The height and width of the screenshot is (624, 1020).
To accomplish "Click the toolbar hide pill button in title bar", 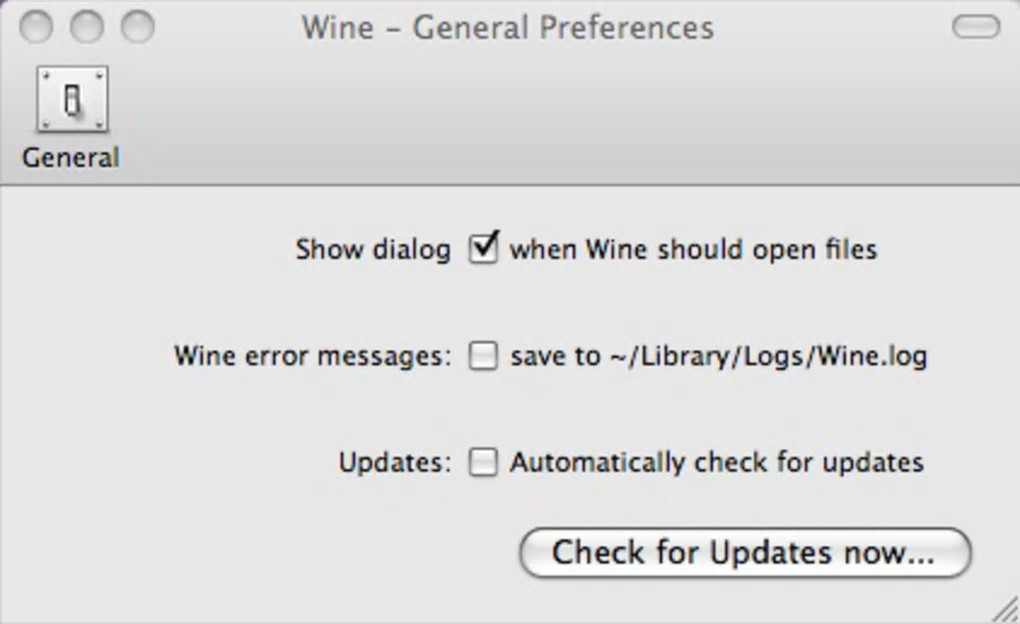I will tap(975, 27).
